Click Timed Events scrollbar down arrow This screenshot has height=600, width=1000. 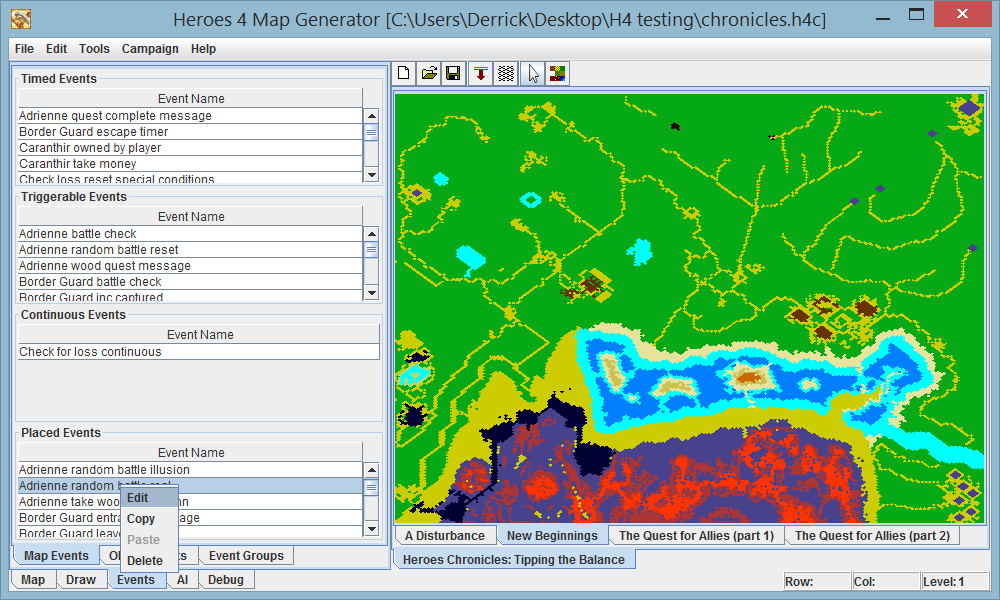(x=371, y=174)
